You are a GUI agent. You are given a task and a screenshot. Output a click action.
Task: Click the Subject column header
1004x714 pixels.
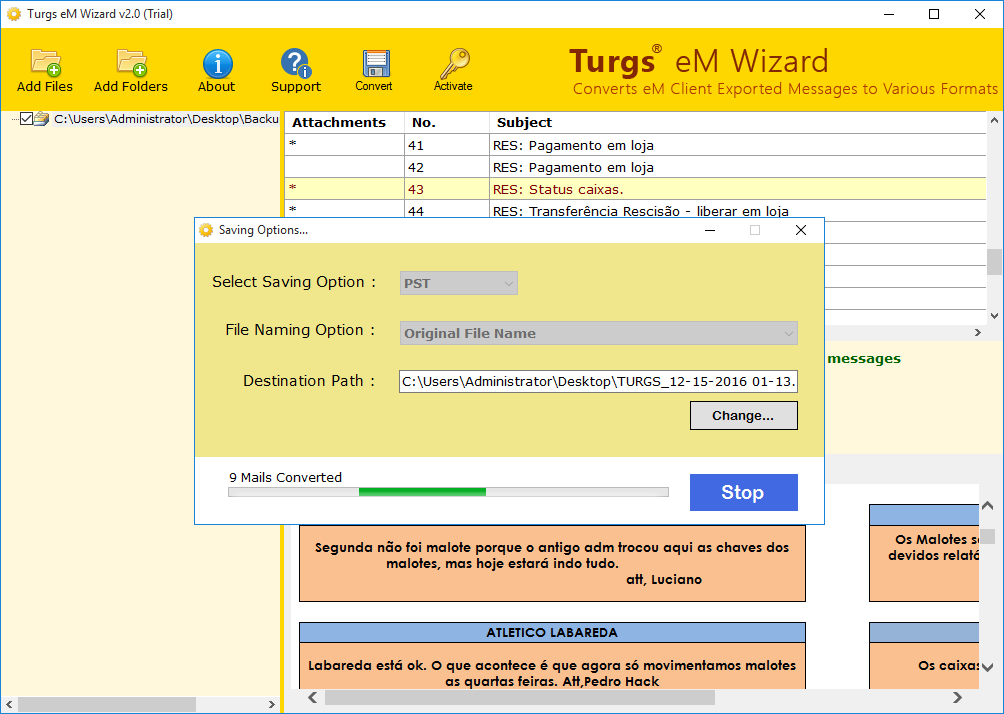click(x=738, y=122)
